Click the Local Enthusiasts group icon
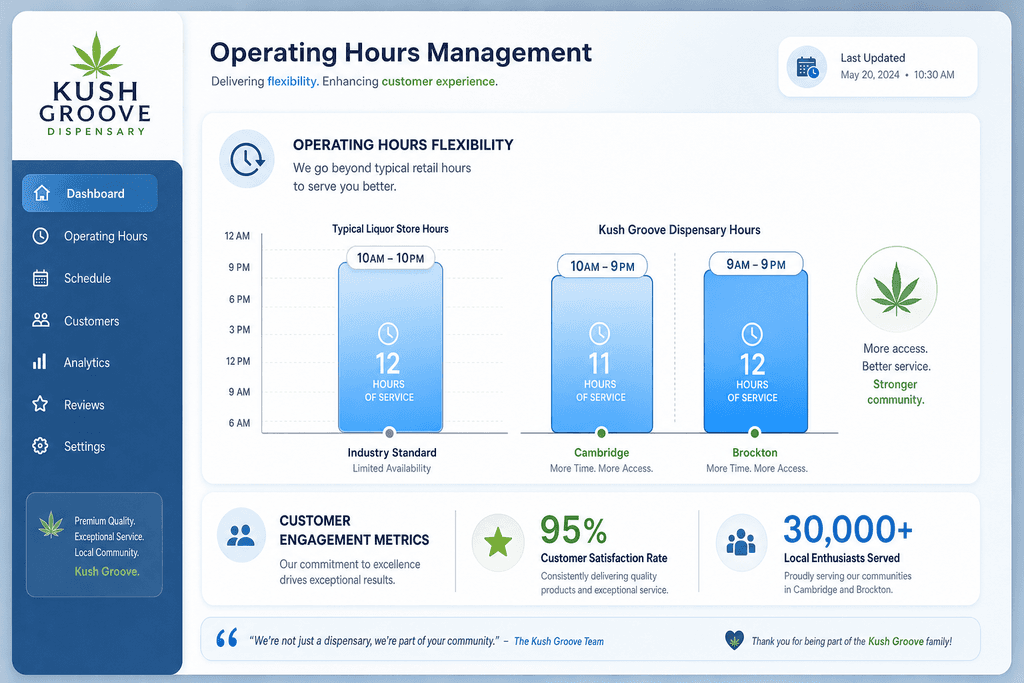The height and width of the screenshot is (683, 1024). 741,542
